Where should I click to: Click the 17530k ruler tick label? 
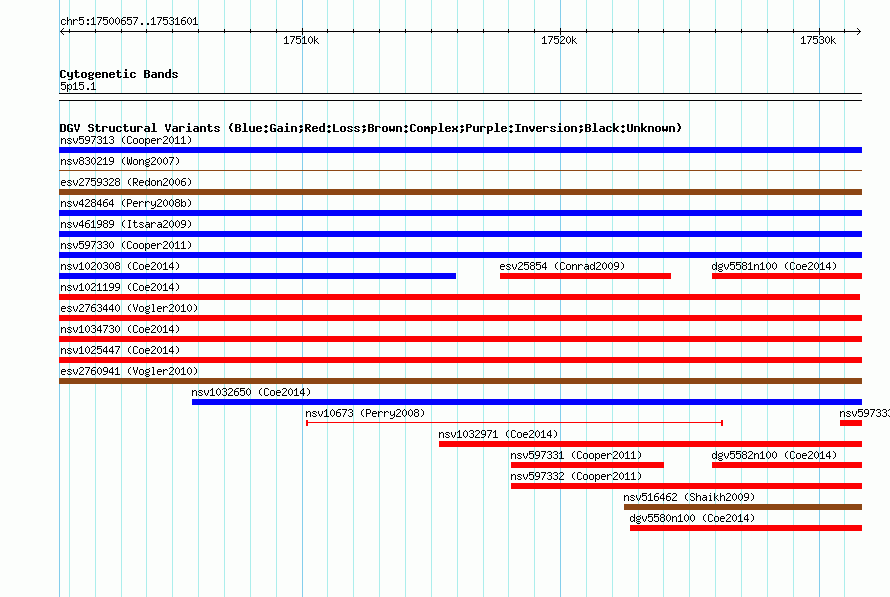[818, 40]
